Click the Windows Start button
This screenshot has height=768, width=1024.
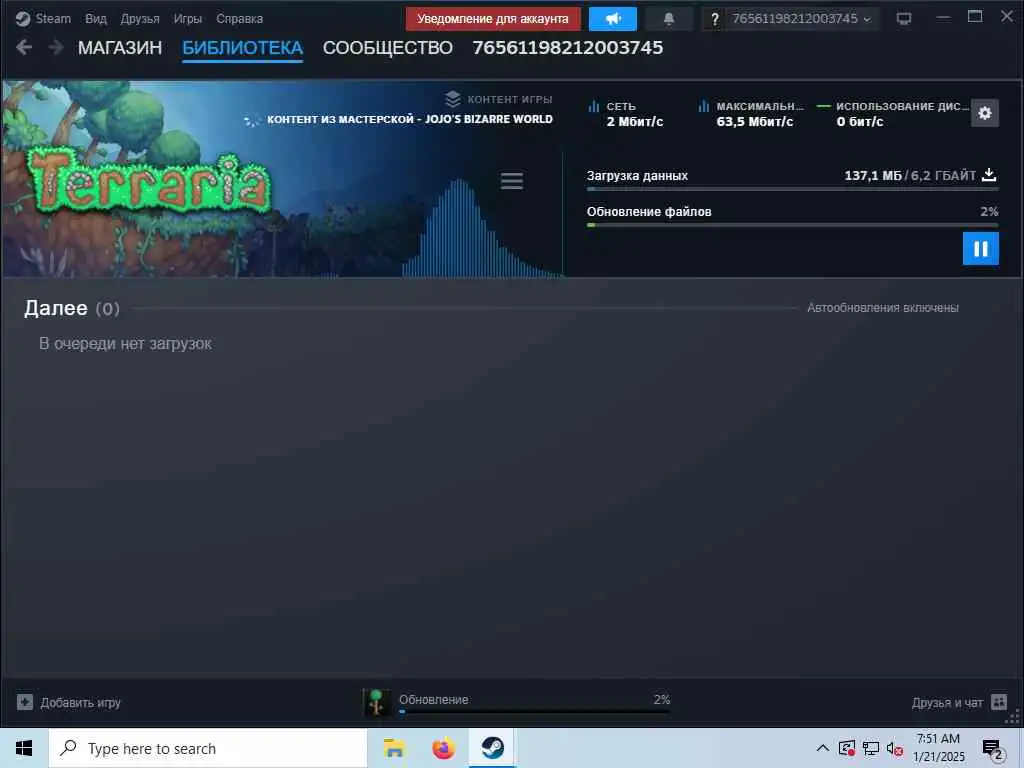click(24, 748)
